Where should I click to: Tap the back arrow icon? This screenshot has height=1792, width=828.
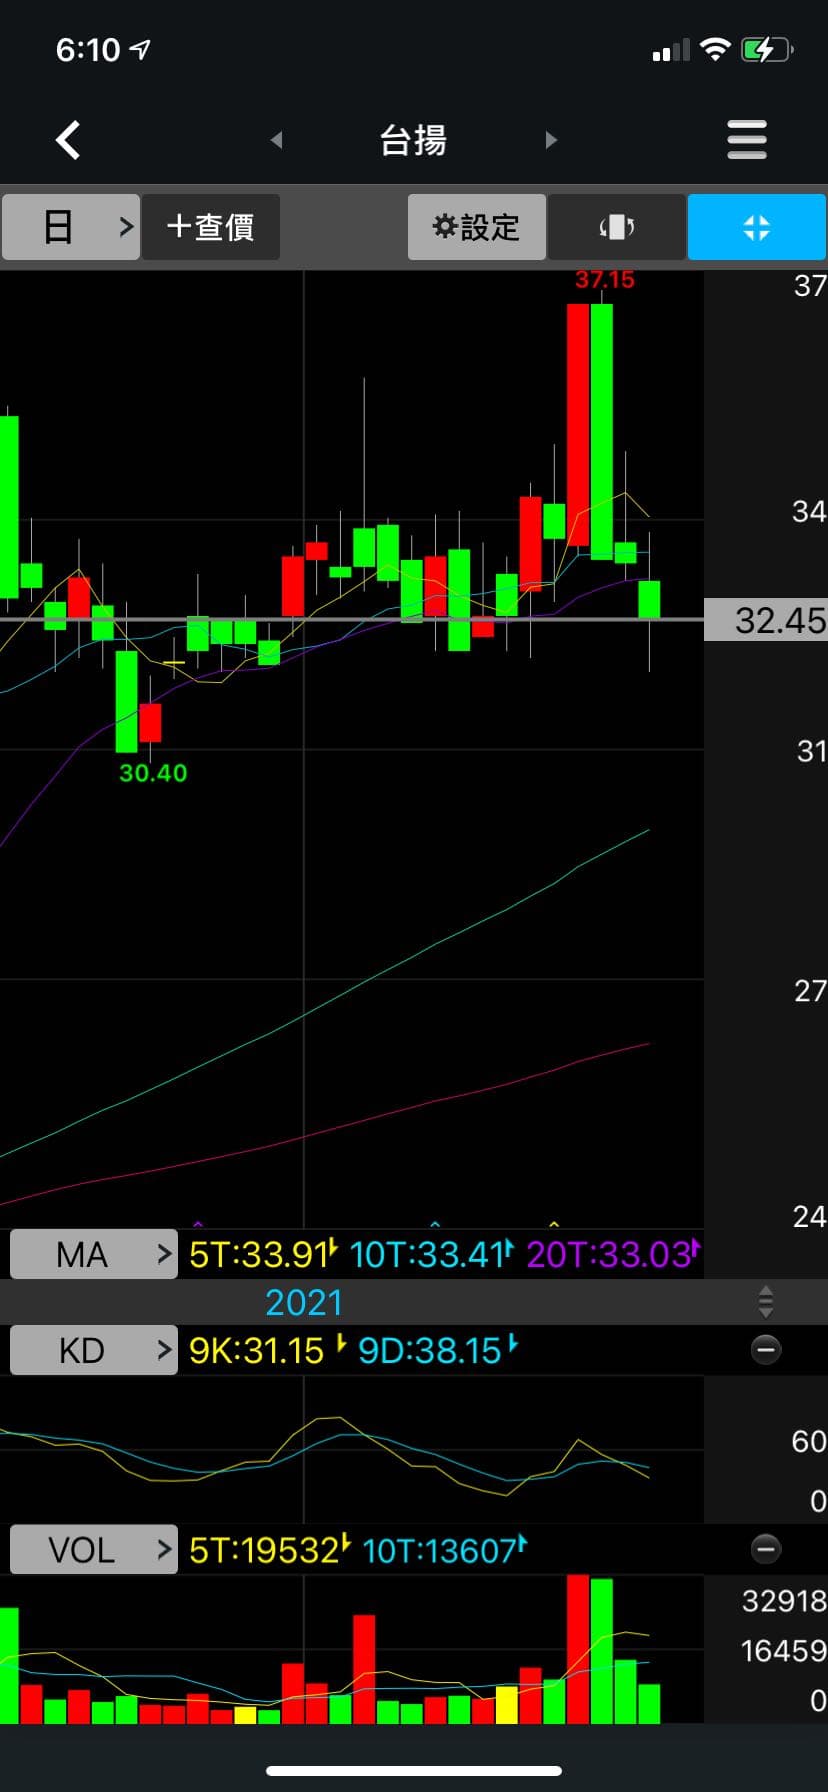tap(68, 140)
